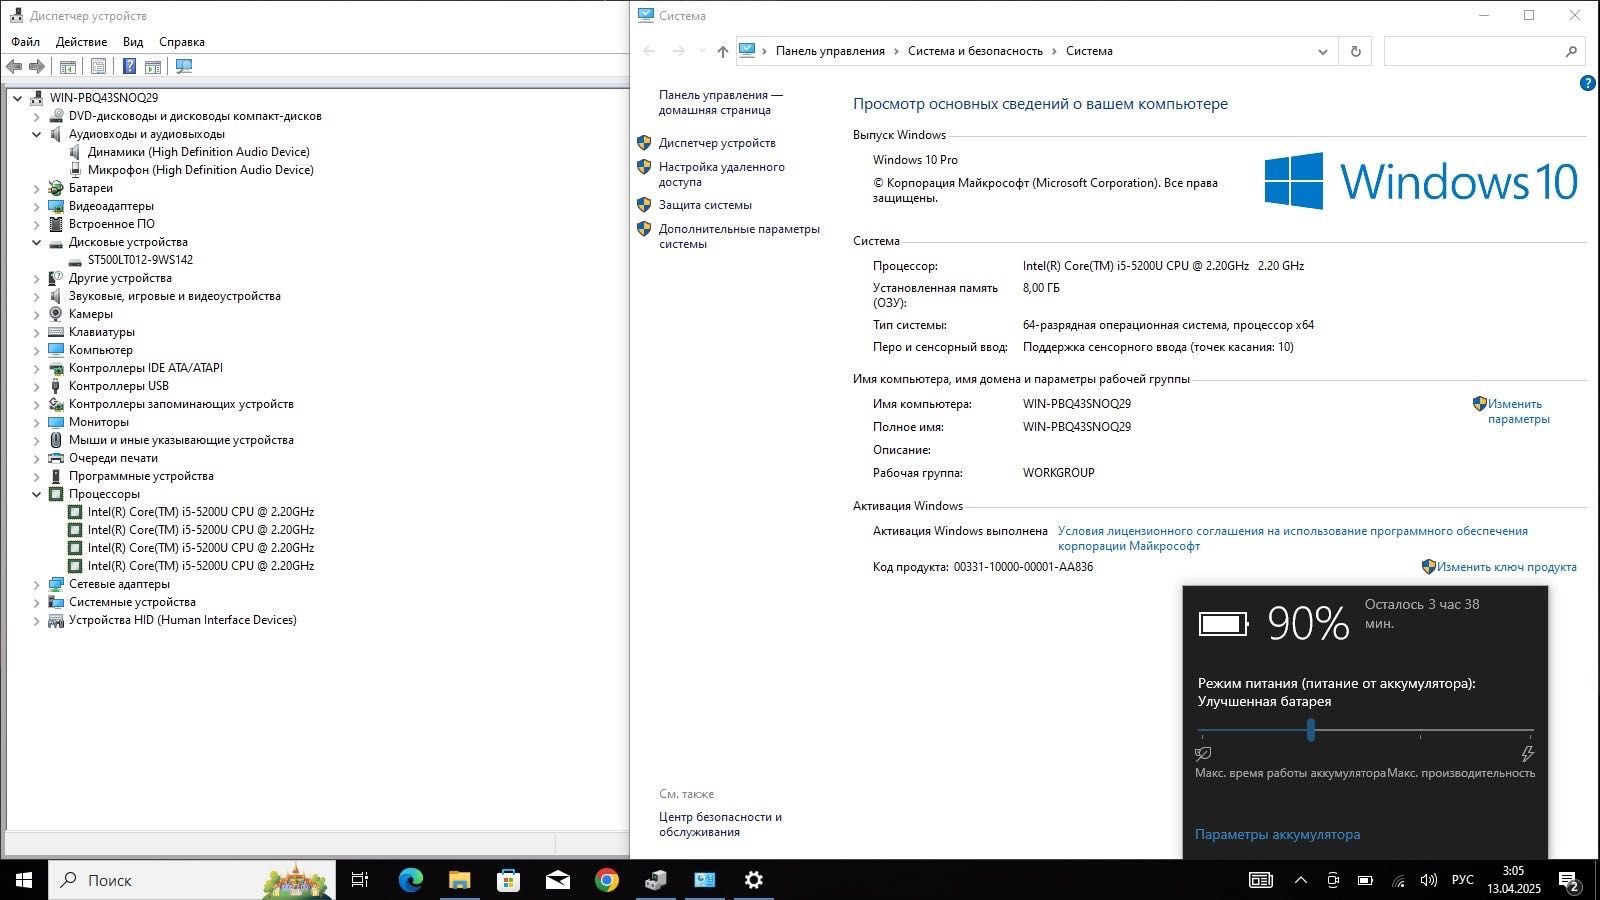Viewport: 1600px width, 900px height.
Task: Click Система и безопасность breadcrumb
Action: coord(975,51)
